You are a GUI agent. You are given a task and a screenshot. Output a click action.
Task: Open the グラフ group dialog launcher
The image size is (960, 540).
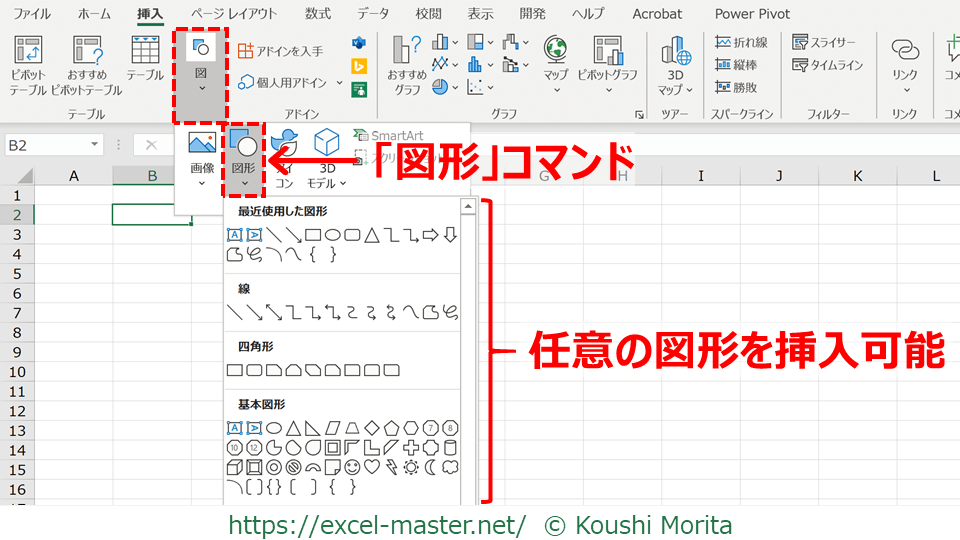click(x=639, y=115)
